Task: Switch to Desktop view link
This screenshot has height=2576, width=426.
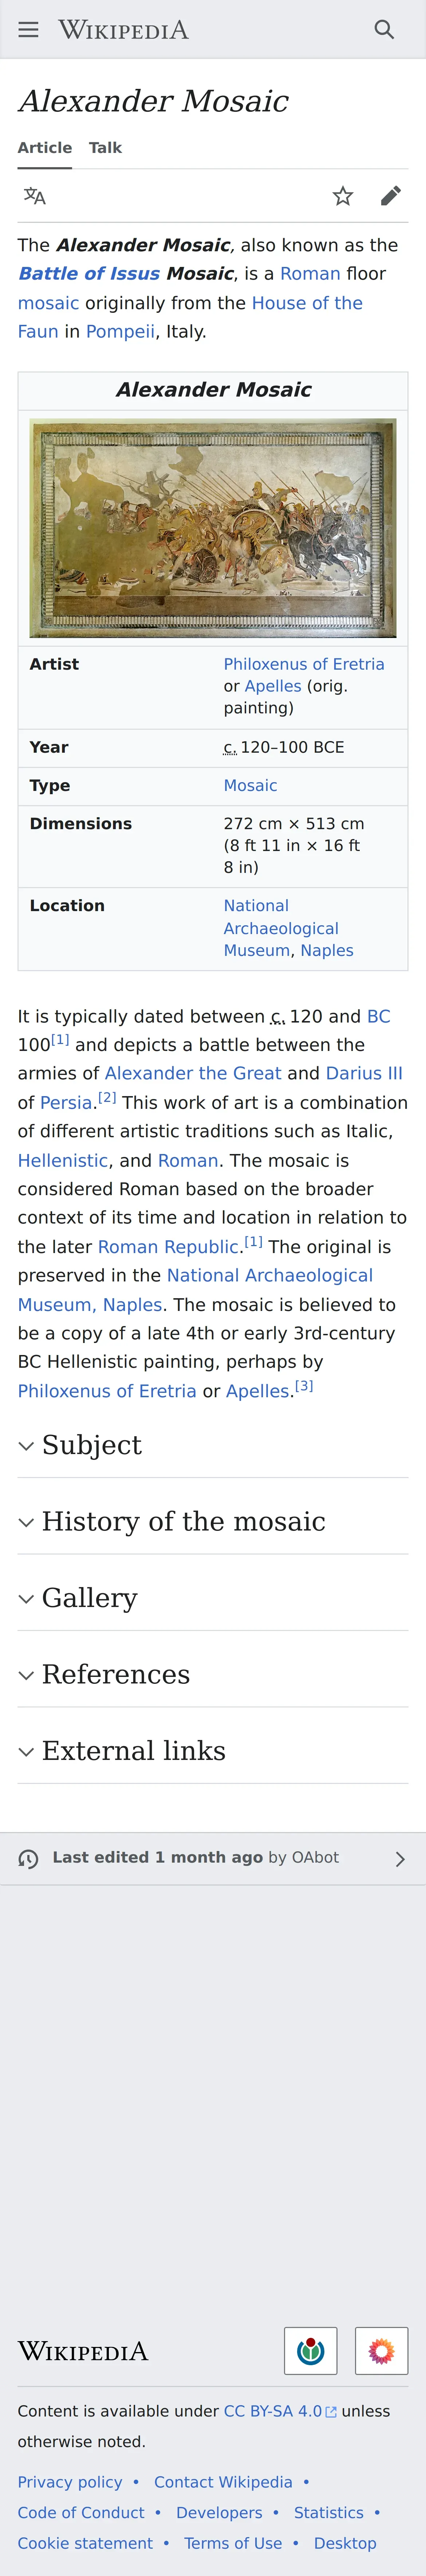Action: coord(345,2542)
